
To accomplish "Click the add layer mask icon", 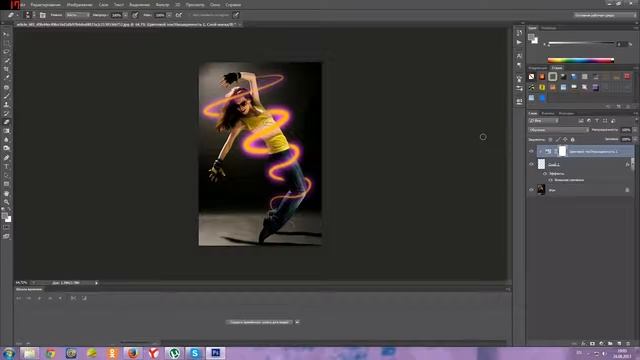I will (x=592, y=344).
